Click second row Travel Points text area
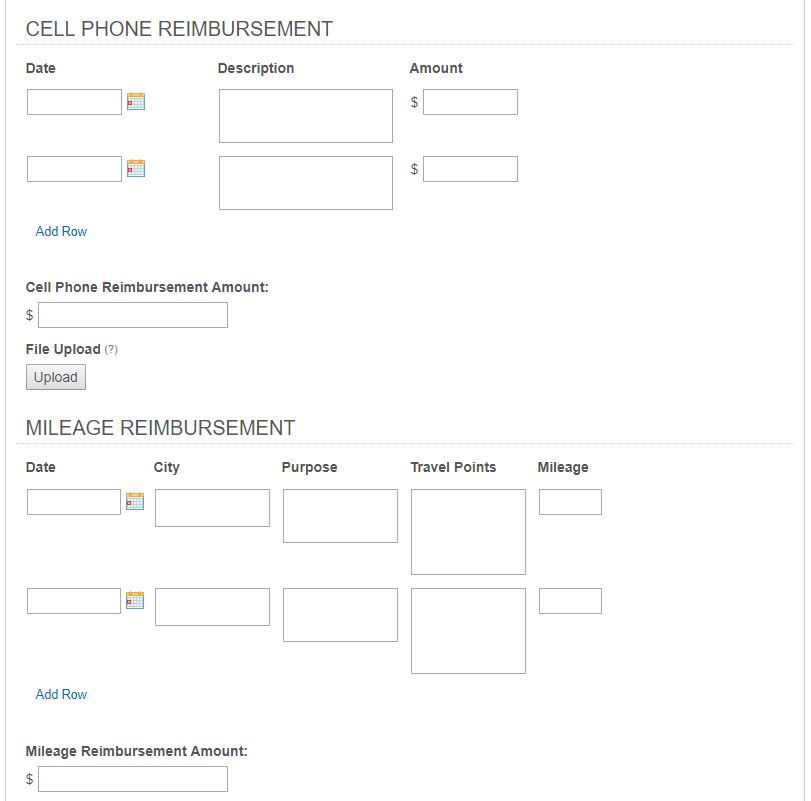811x801 pixels. coord(468,631)
